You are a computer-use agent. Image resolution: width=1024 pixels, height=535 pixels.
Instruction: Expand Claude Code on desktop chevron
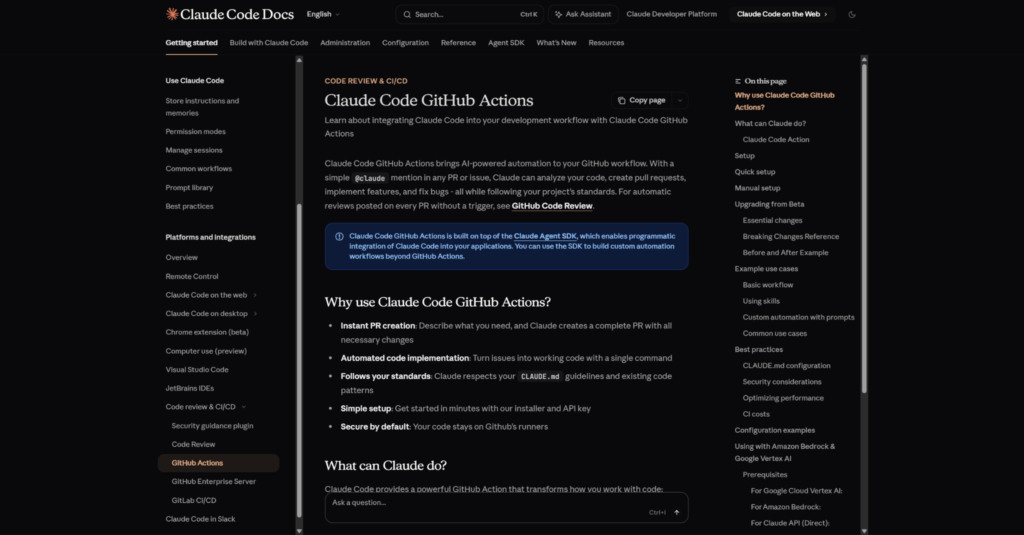tap(255, 314)
